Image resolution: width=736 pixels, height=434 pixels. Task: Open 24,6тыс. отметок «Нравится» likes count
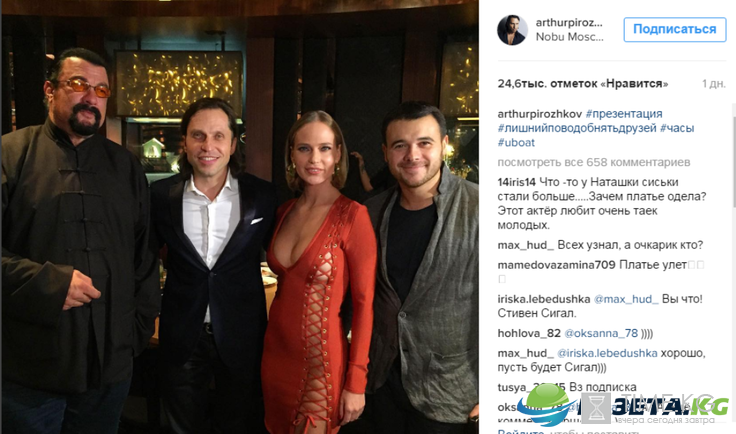click(583, 84)
